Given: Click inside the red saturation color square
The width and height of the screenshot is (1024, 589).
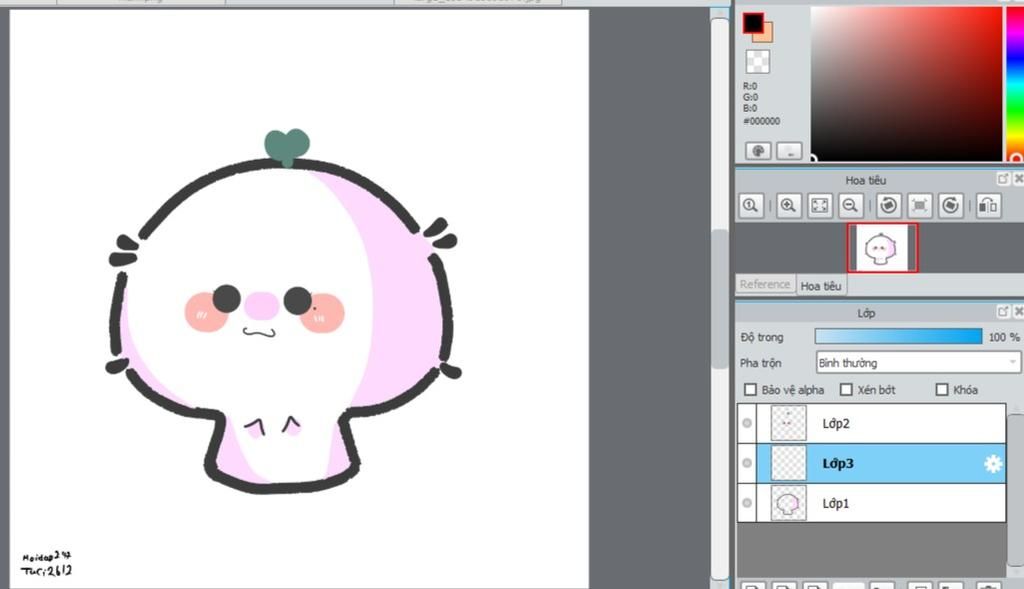Looking at the screenshot, I should tap(906, 84).
